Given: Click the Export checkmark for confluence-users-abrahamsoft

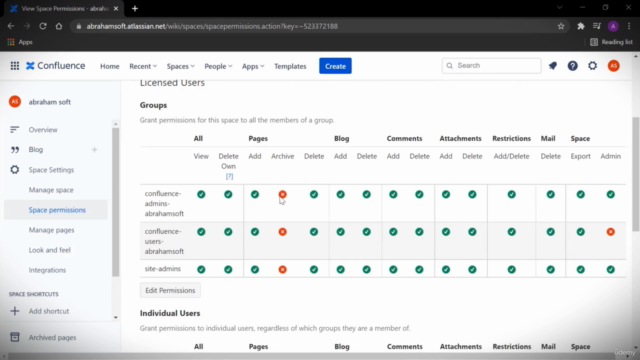Looking at the screenshot, I should 580,232.
